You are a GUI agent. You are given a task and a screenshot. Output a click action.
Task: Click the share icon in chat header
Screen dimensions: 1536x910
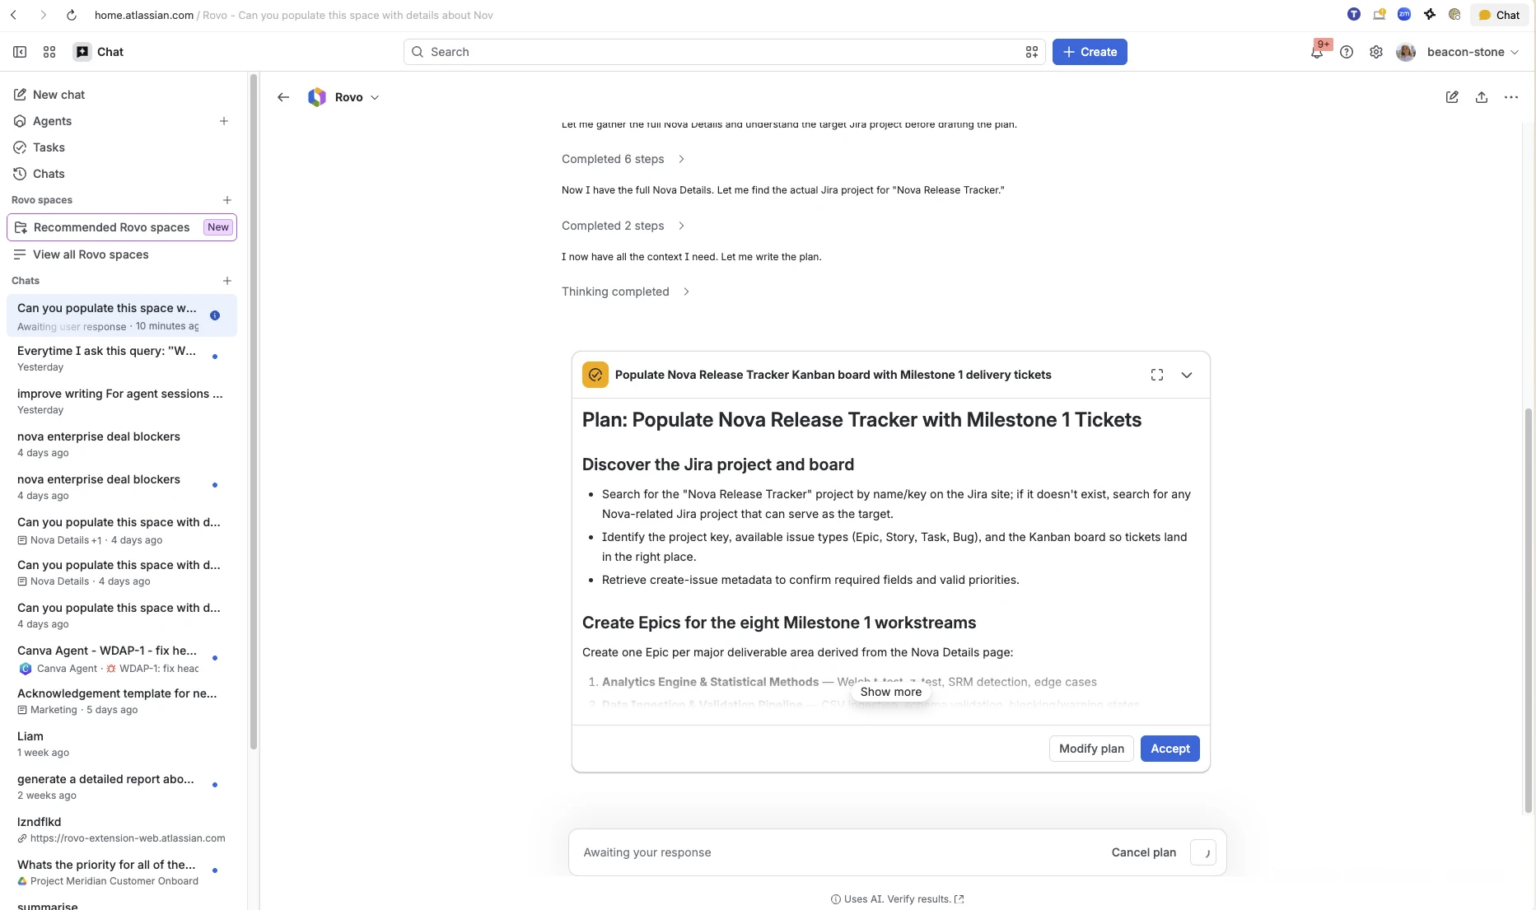1481,97
